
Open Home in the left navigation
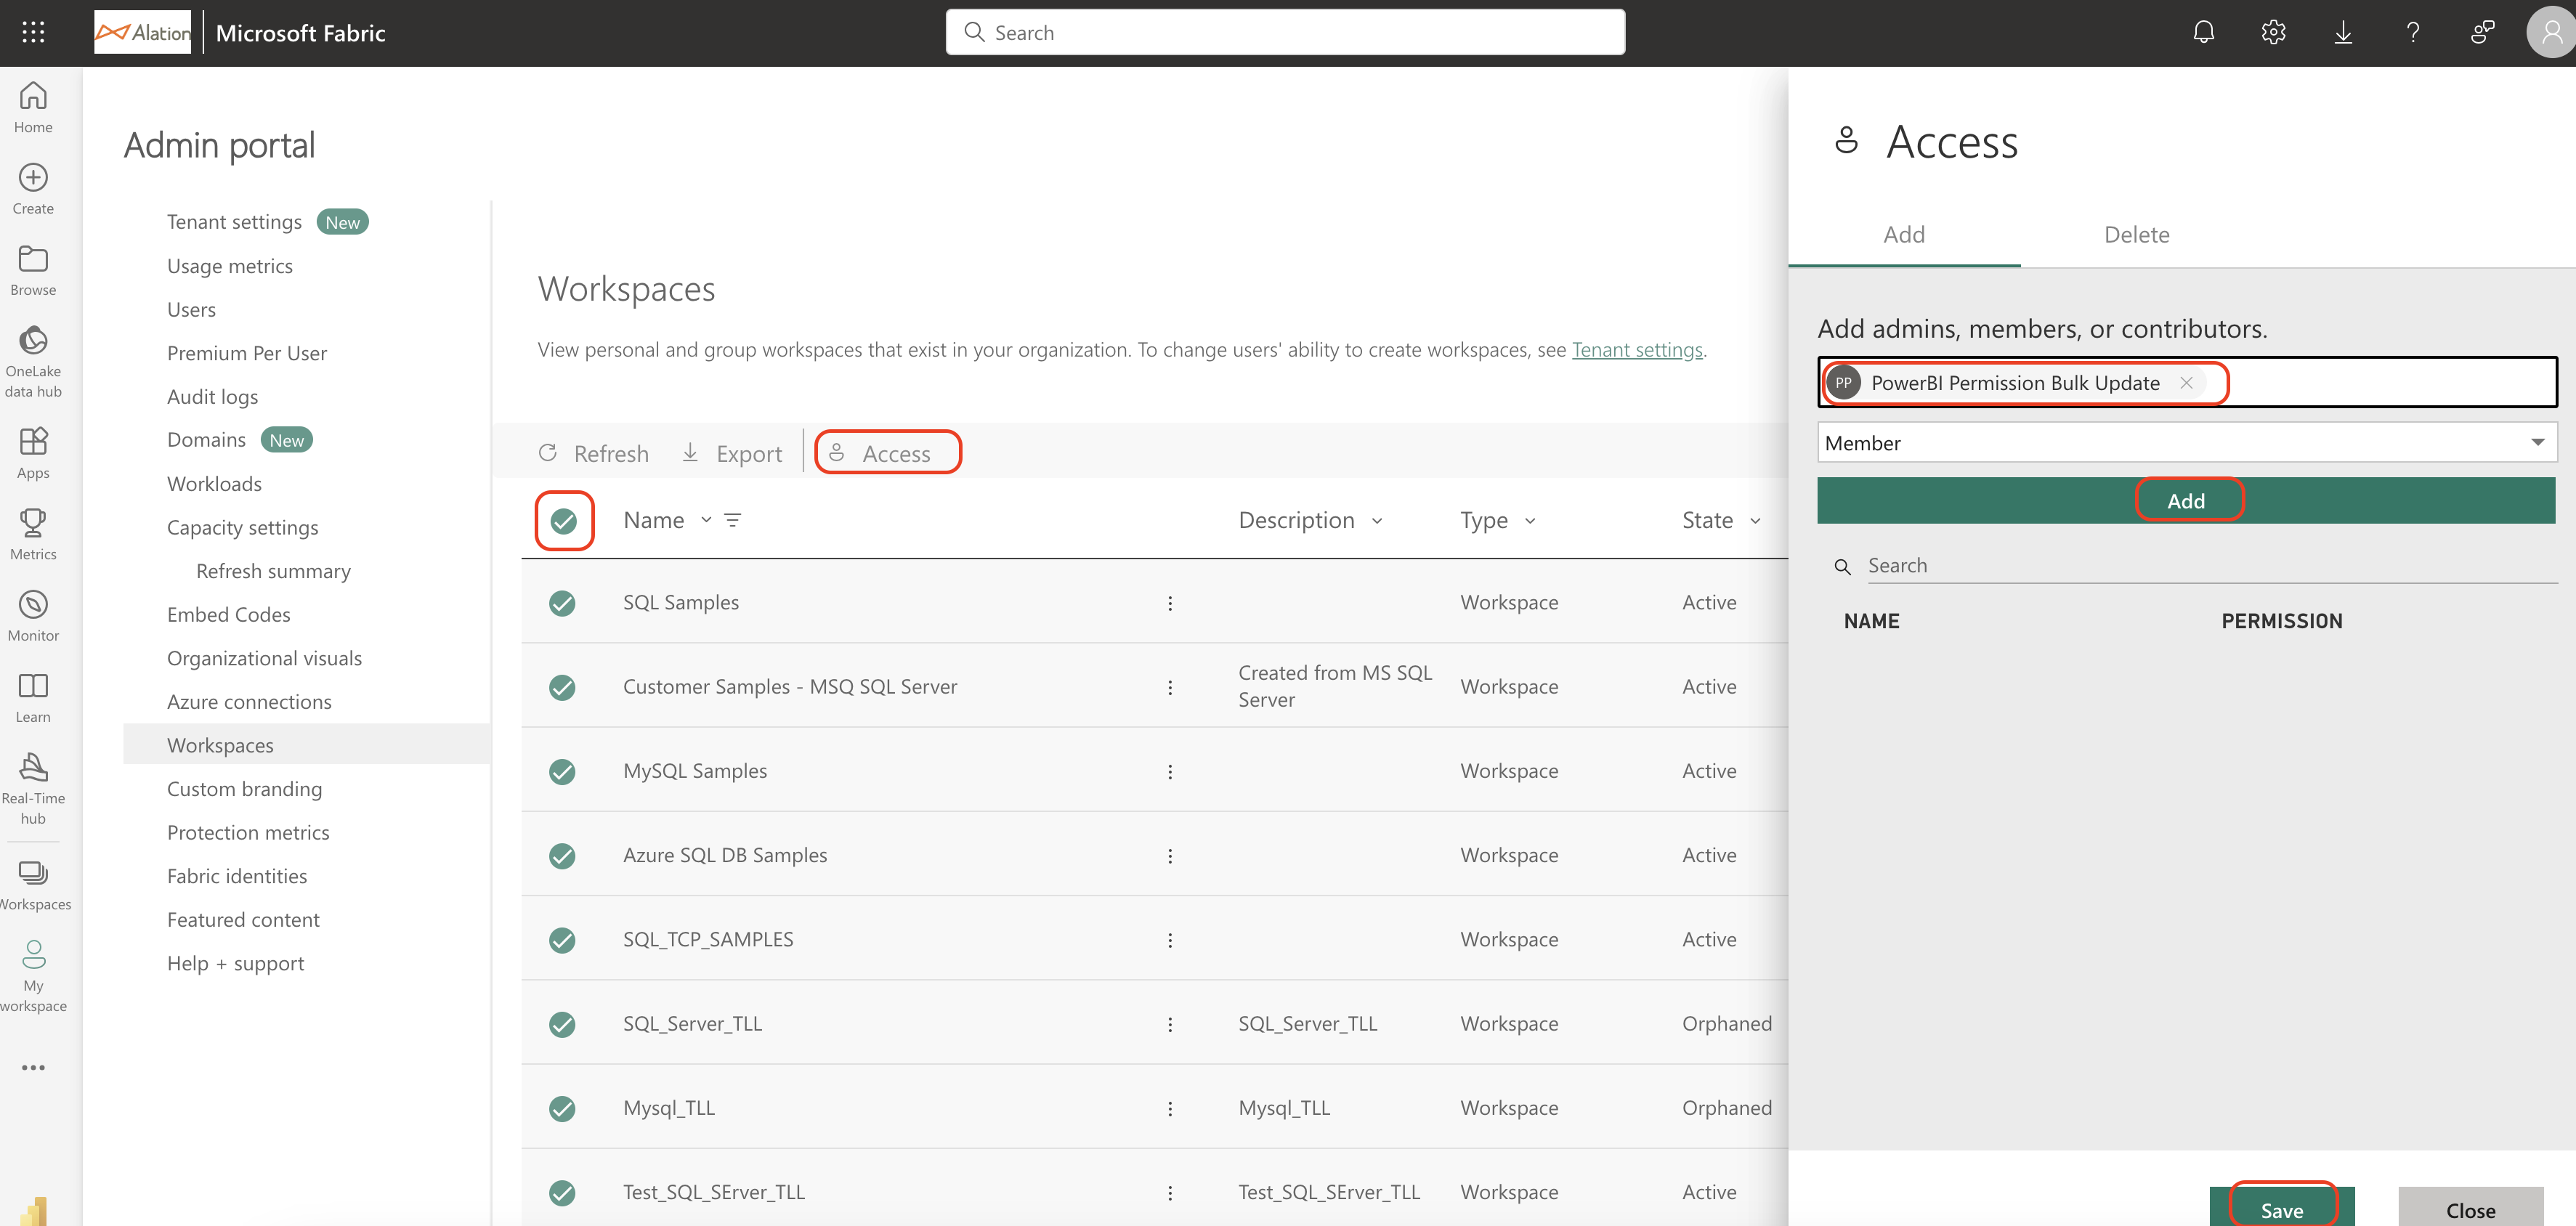click(33, 107)
